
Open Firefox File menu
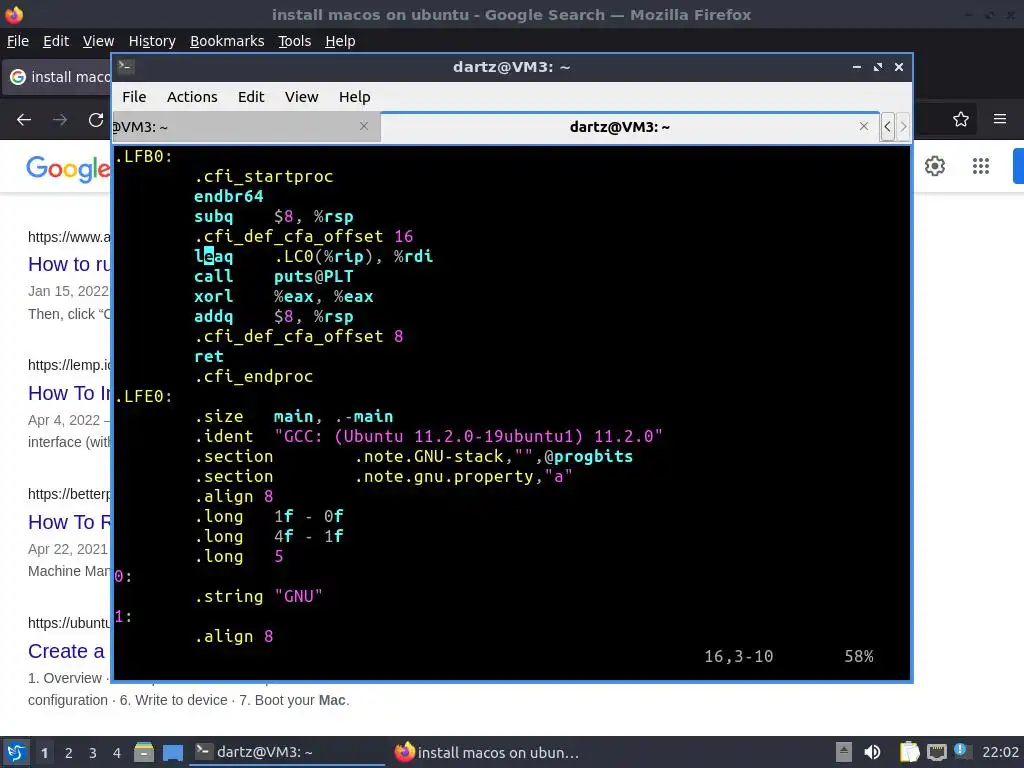(x=18, y=41)
